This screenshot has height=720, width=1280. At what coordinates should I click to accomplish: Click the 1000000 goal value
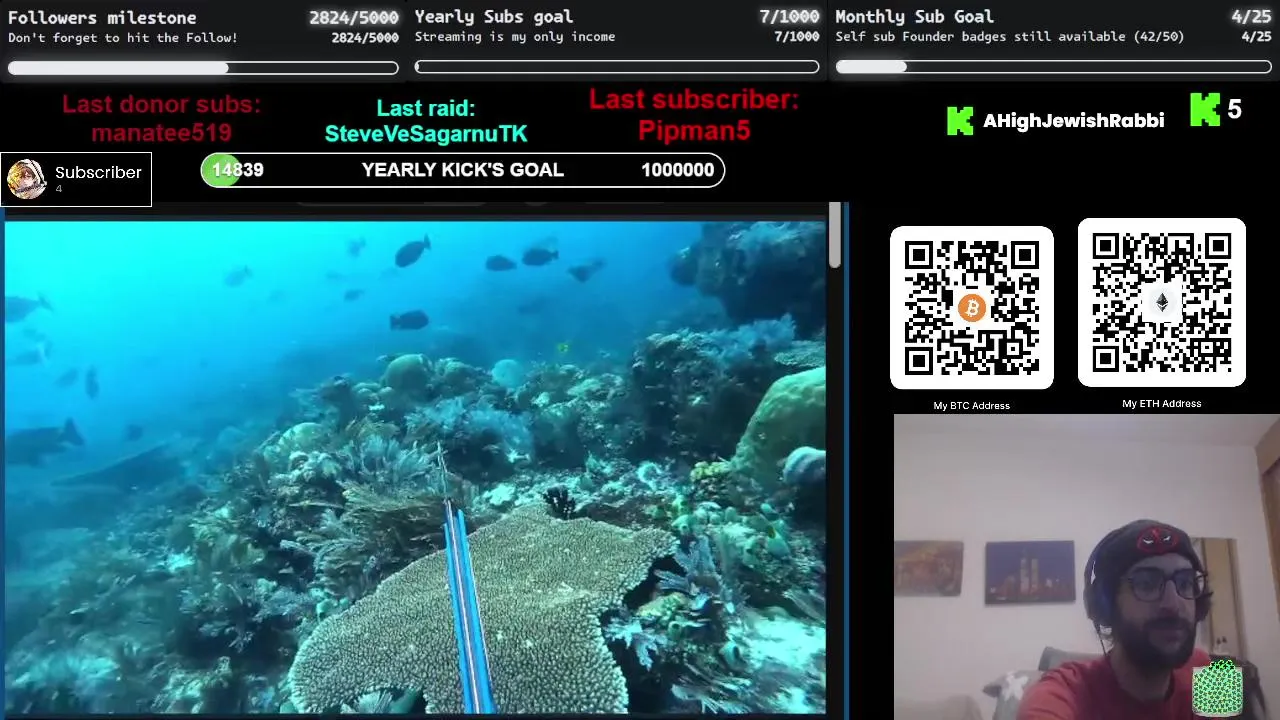(677, 170)
